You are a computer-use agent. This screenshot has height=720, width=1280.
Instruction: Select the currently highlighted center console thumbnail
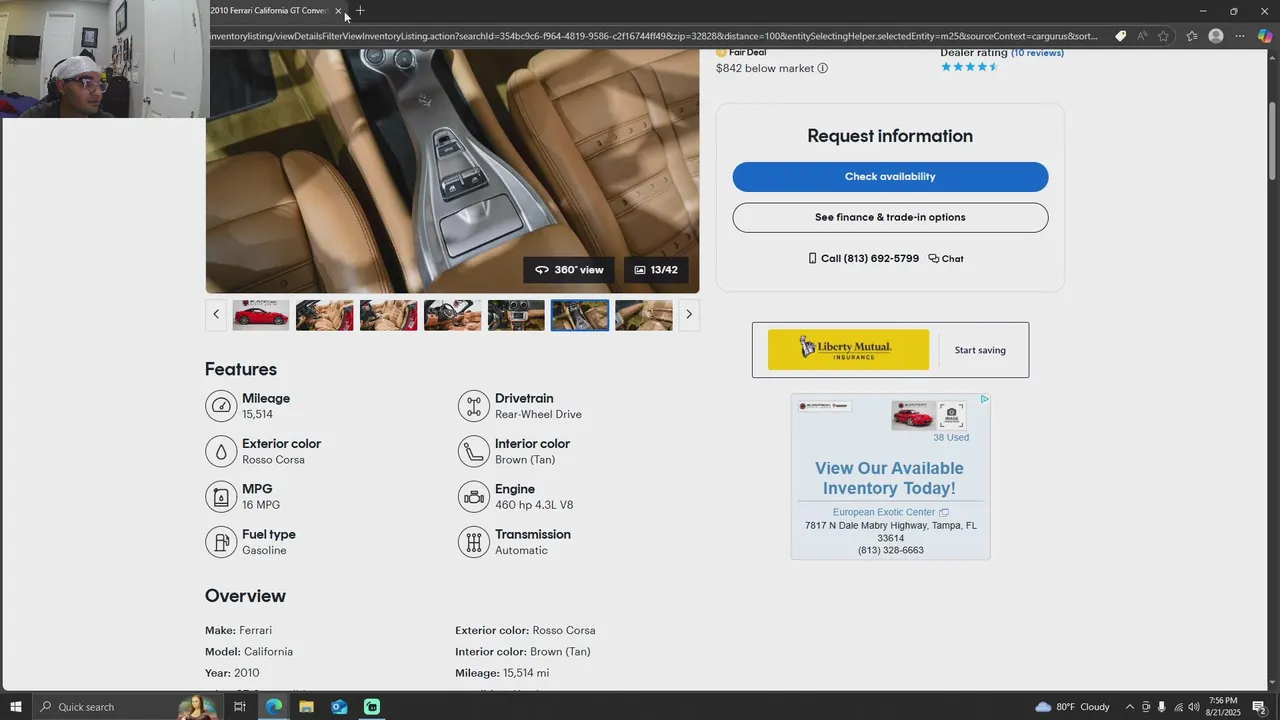[580, 315]
